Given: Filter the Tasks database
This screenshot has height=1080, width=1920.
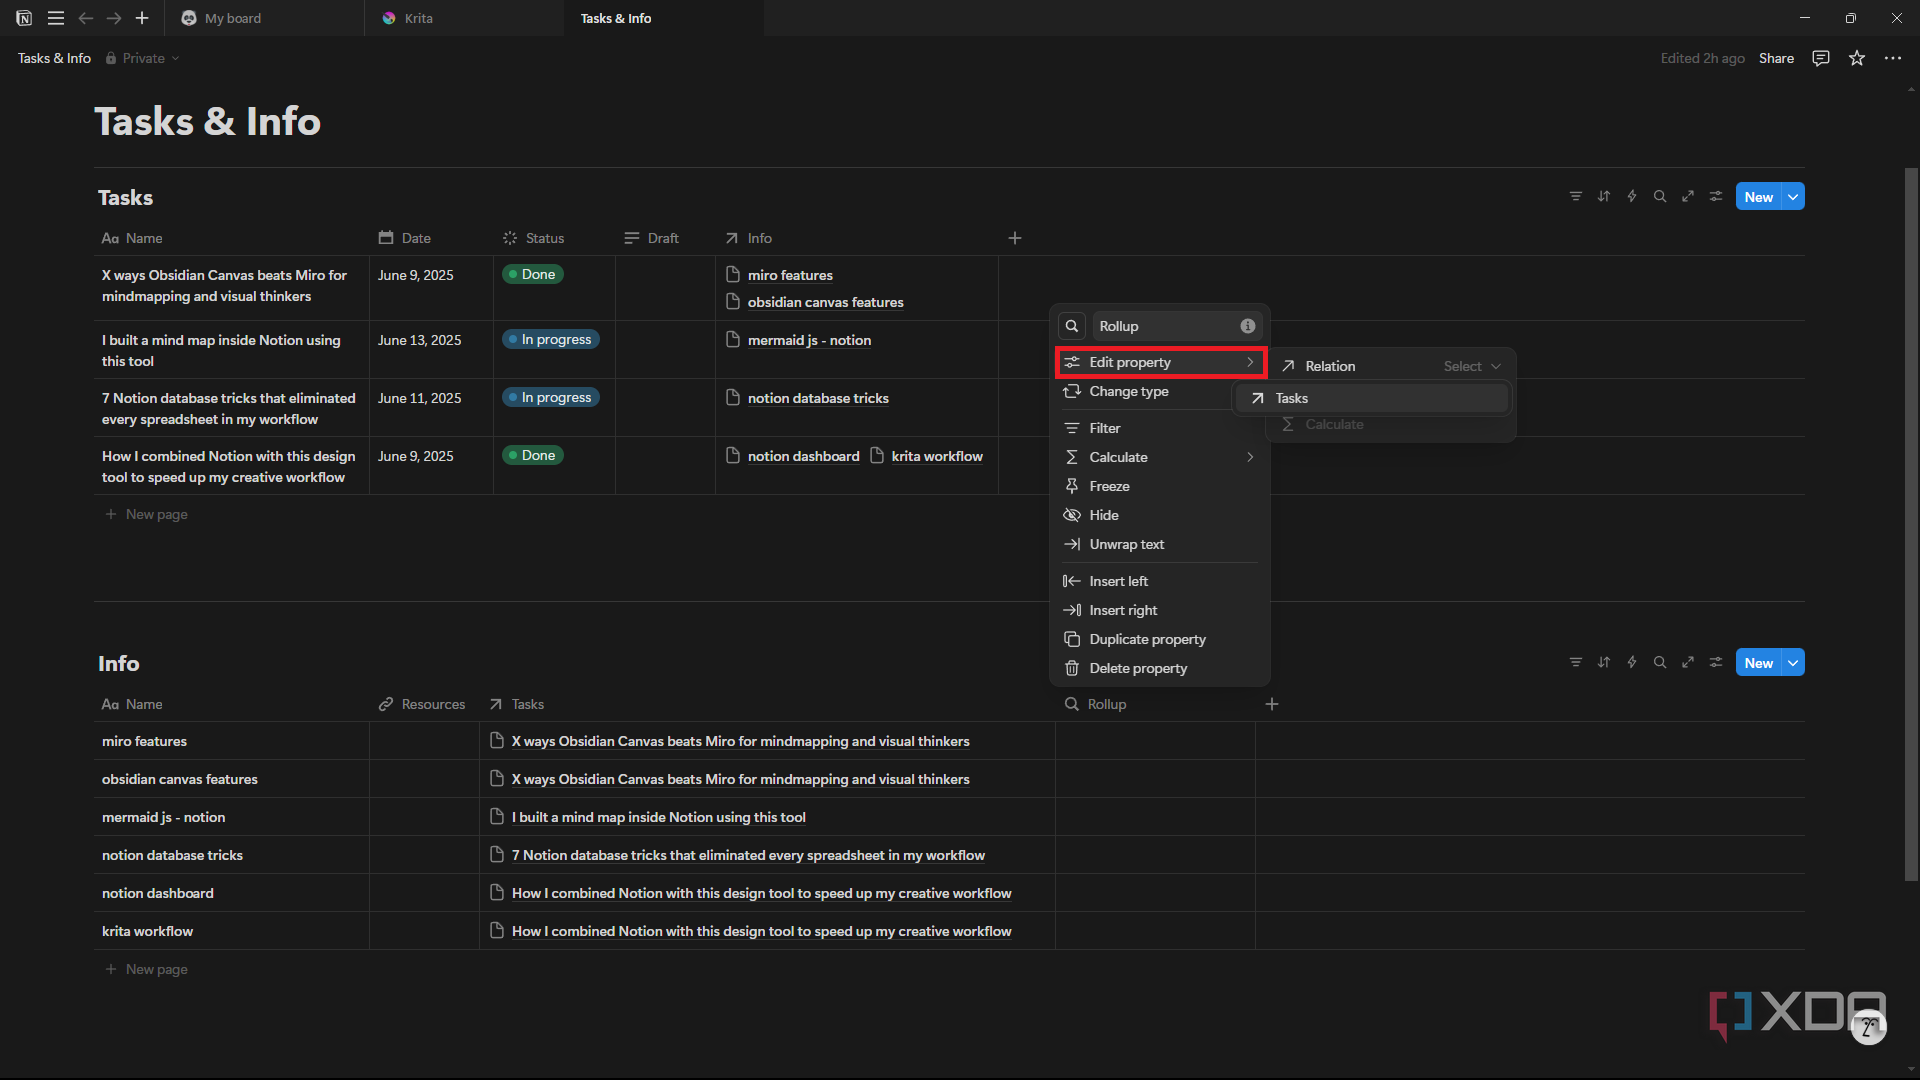Looking at the screenshot, I should click(1576, 197).
